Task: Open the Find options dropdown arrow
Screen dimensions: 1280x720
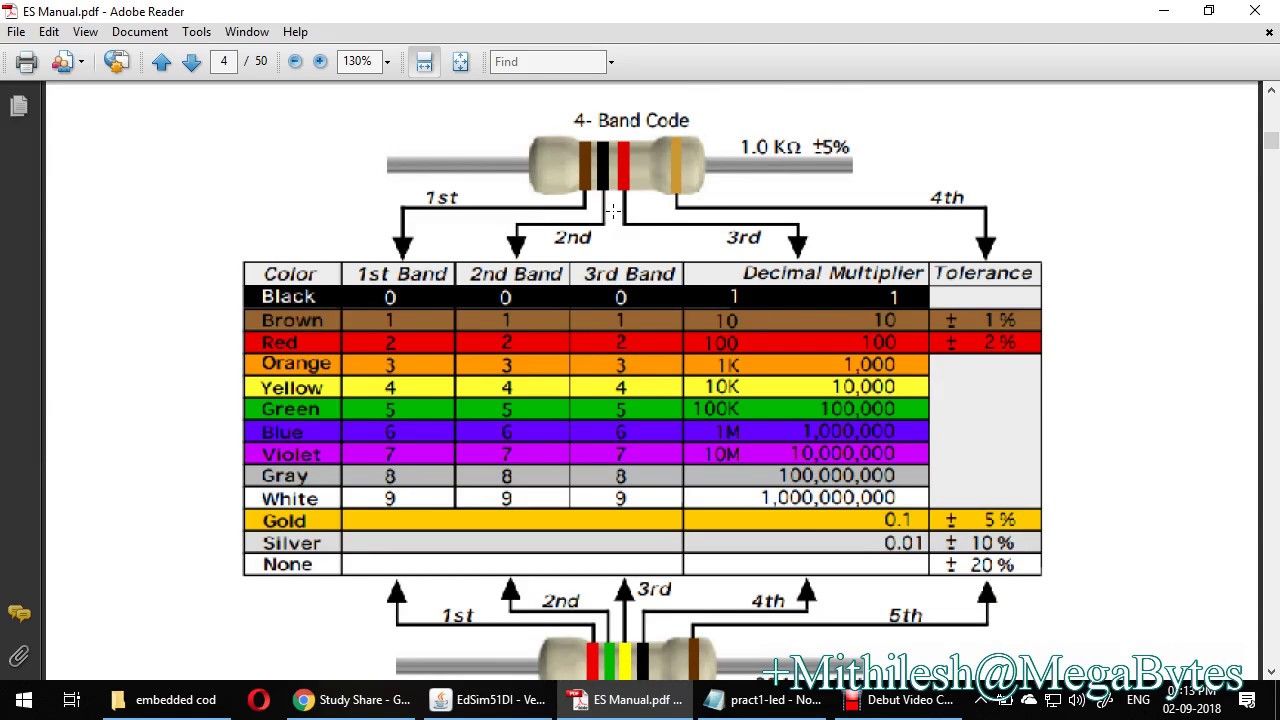Action: [x=611, y=62]
